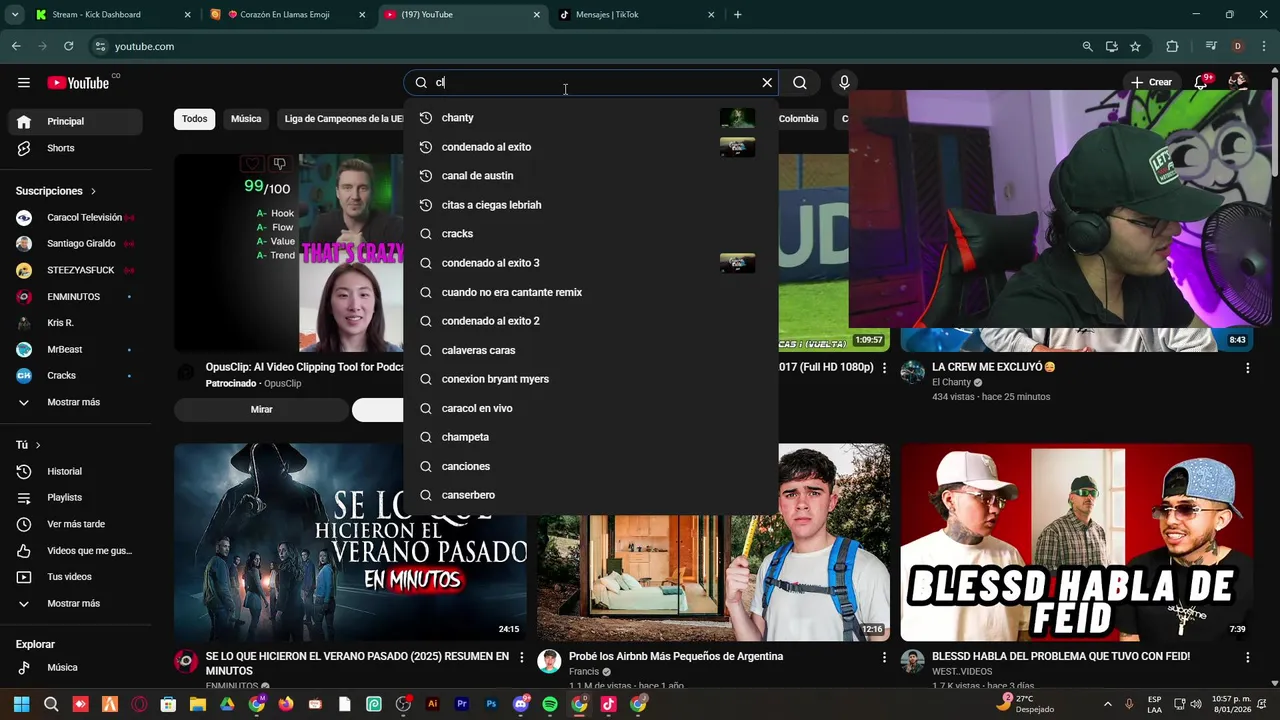
Task: Open options for LA CREW ME EXCLUYÓ video
Action: pyautogui.click(x=1247, y=368)
